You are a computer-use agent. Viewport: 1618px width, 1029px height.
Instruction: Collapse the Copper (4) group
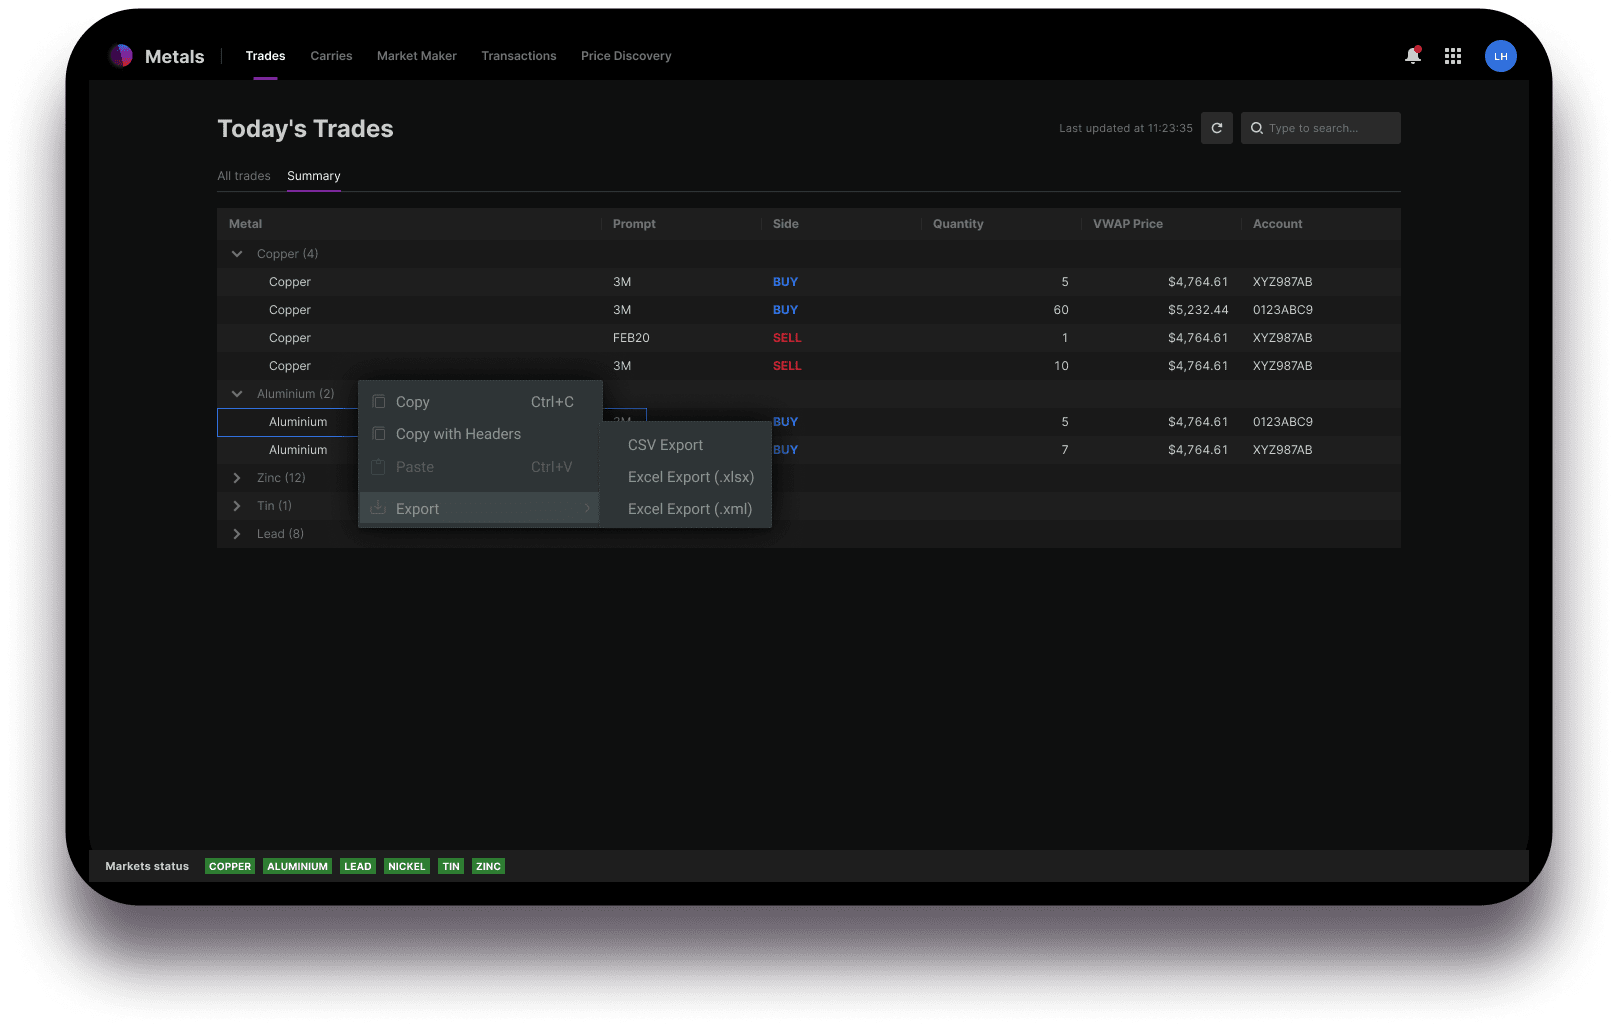coord(237,254)
